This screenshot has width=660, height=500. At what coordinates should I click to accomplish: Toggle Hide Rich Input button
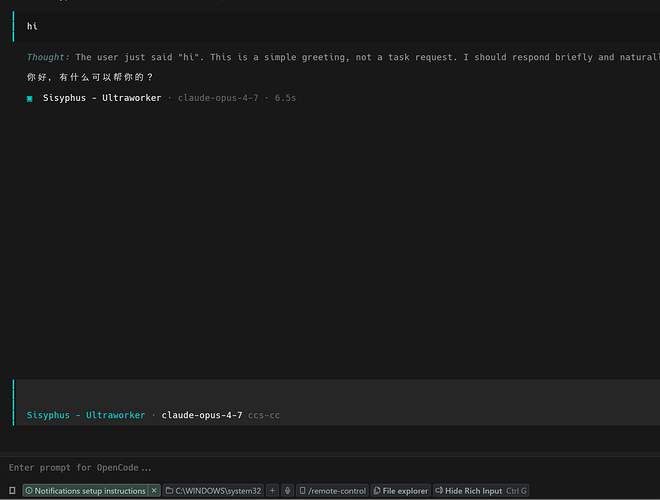(481, 491)
